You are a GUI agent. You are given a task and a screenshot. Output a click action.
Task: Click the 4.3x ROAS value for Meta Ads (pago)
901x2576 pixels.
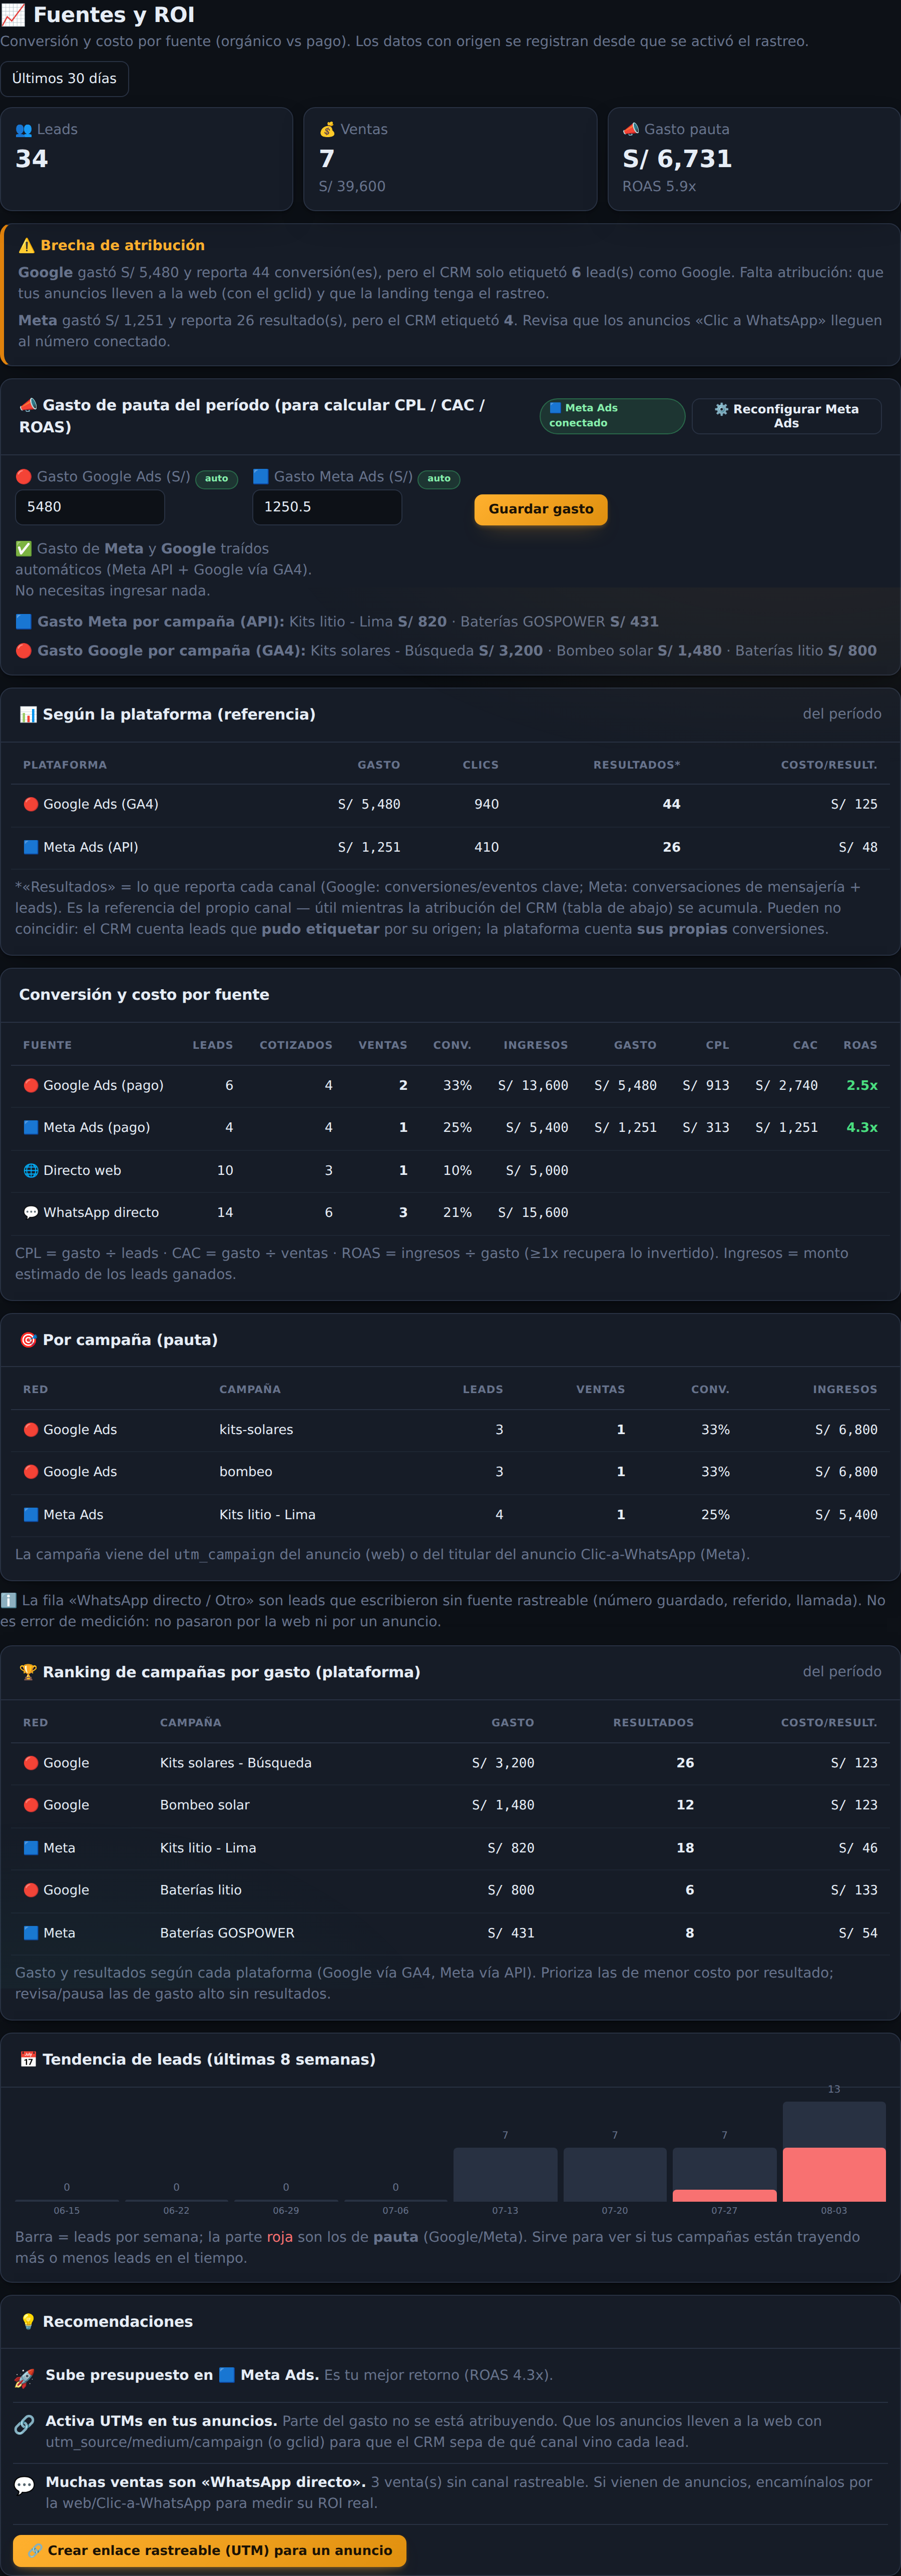pos(862,1127)
